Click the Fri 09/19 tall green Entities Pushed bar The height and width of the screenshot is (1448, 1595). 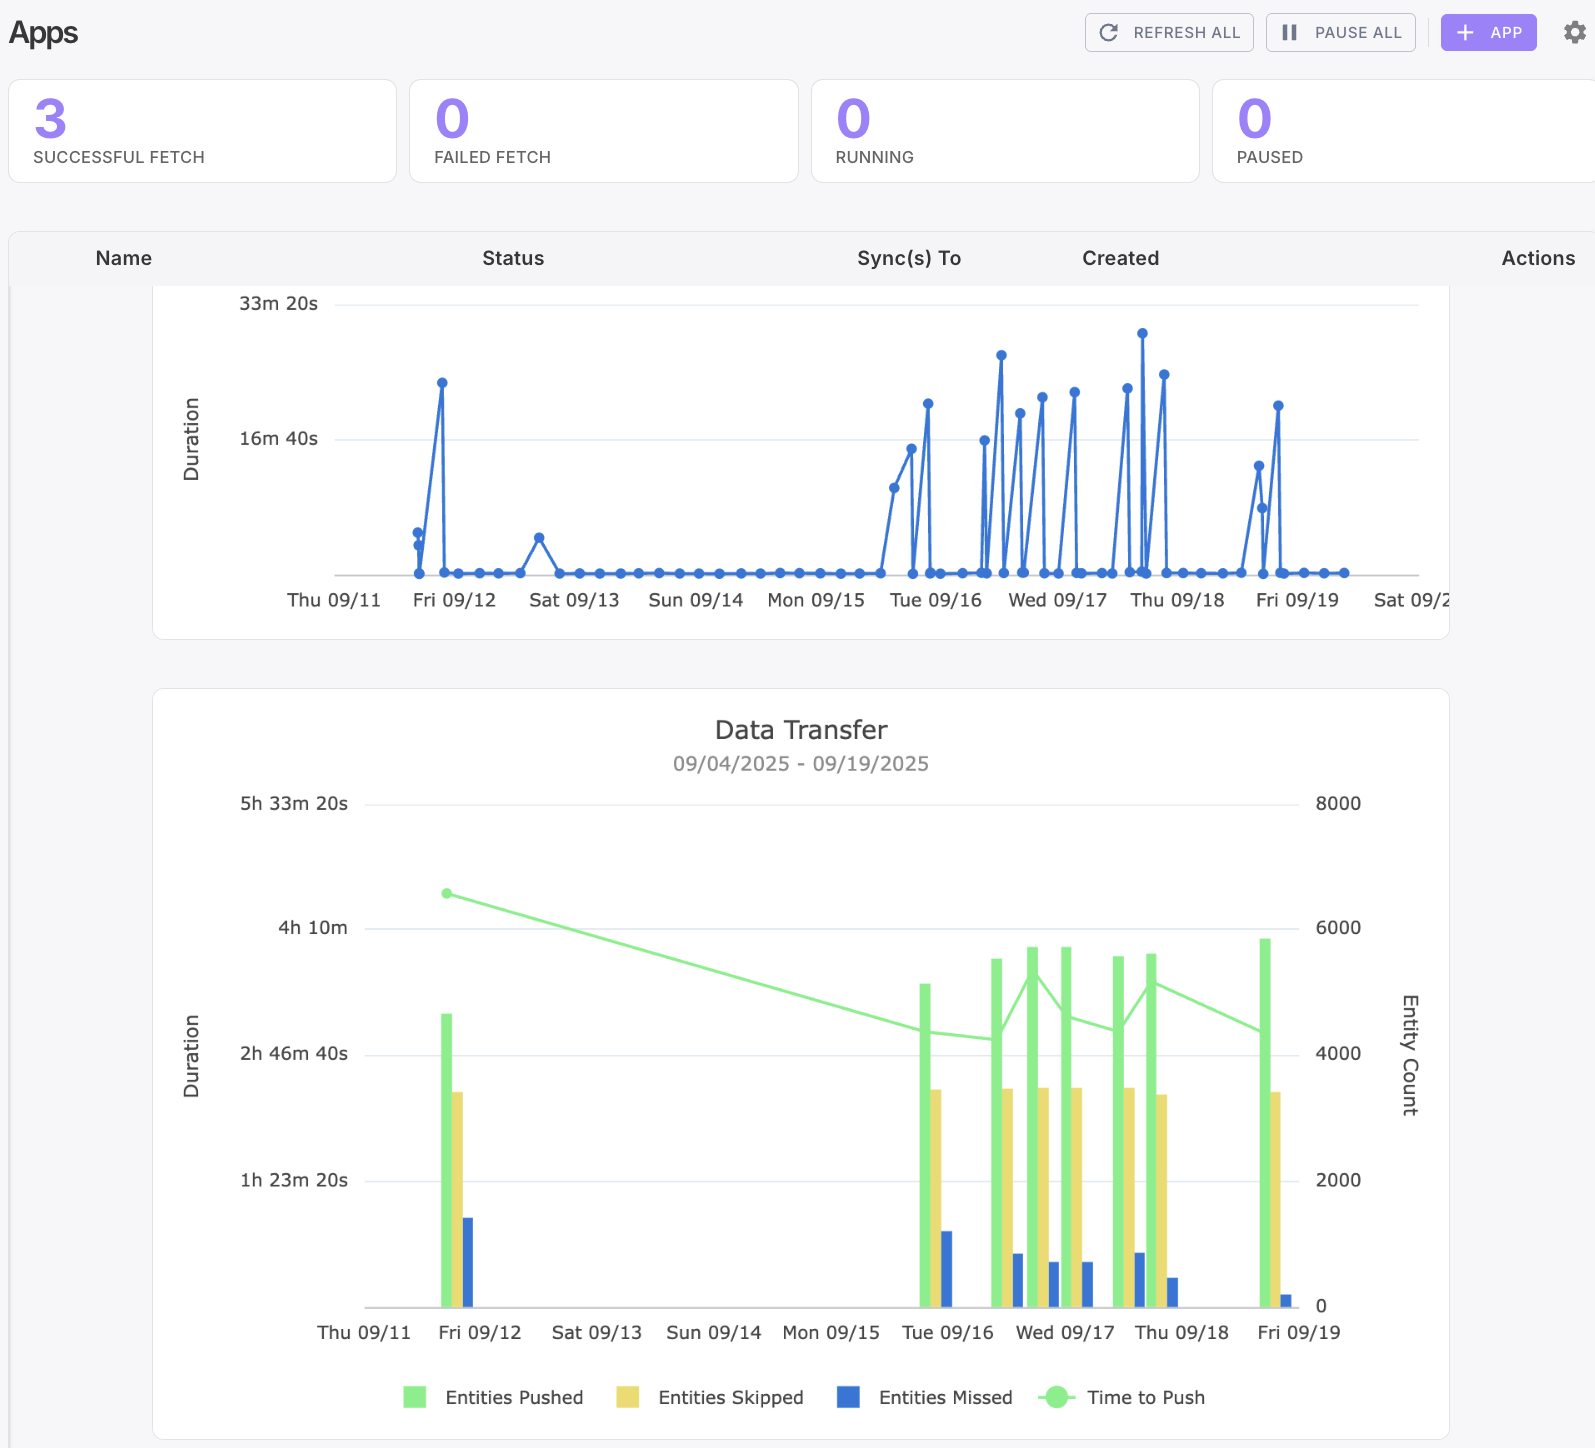coord(1265,1122)
